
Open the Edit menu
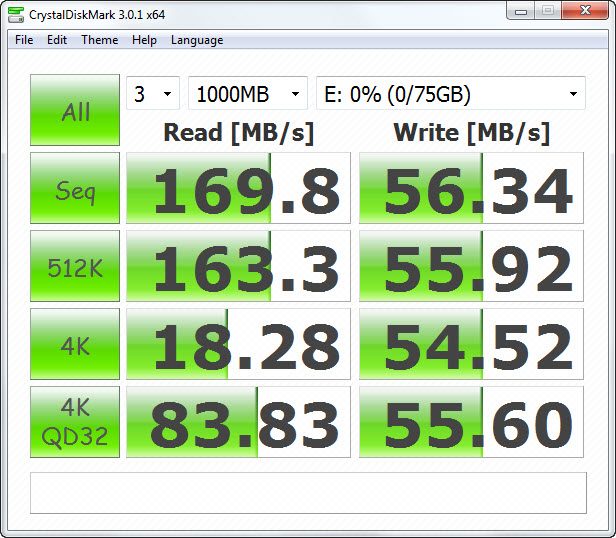tap(57, 40)
